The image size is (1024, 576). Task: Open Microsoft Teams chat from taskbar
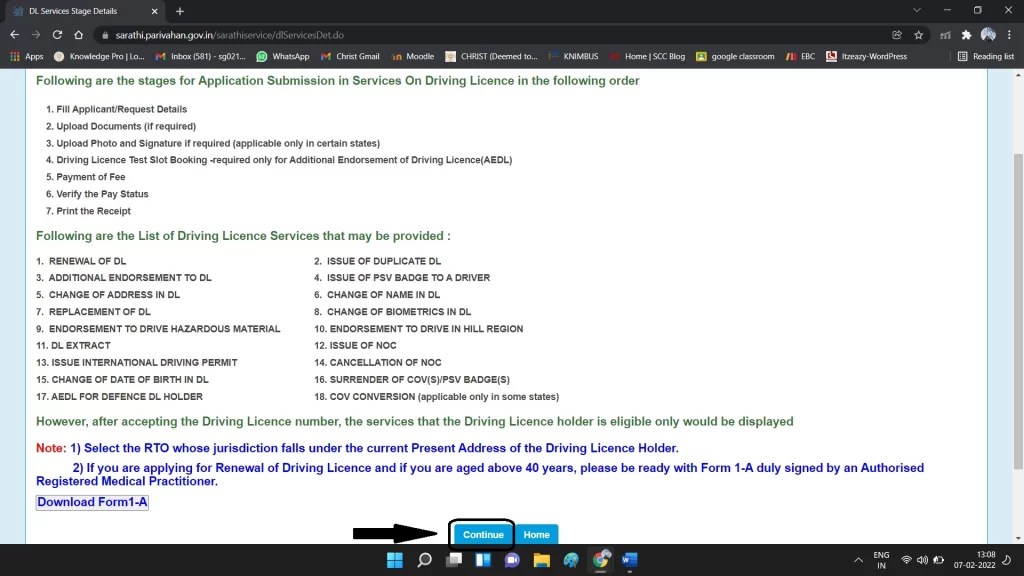[512, 560]
